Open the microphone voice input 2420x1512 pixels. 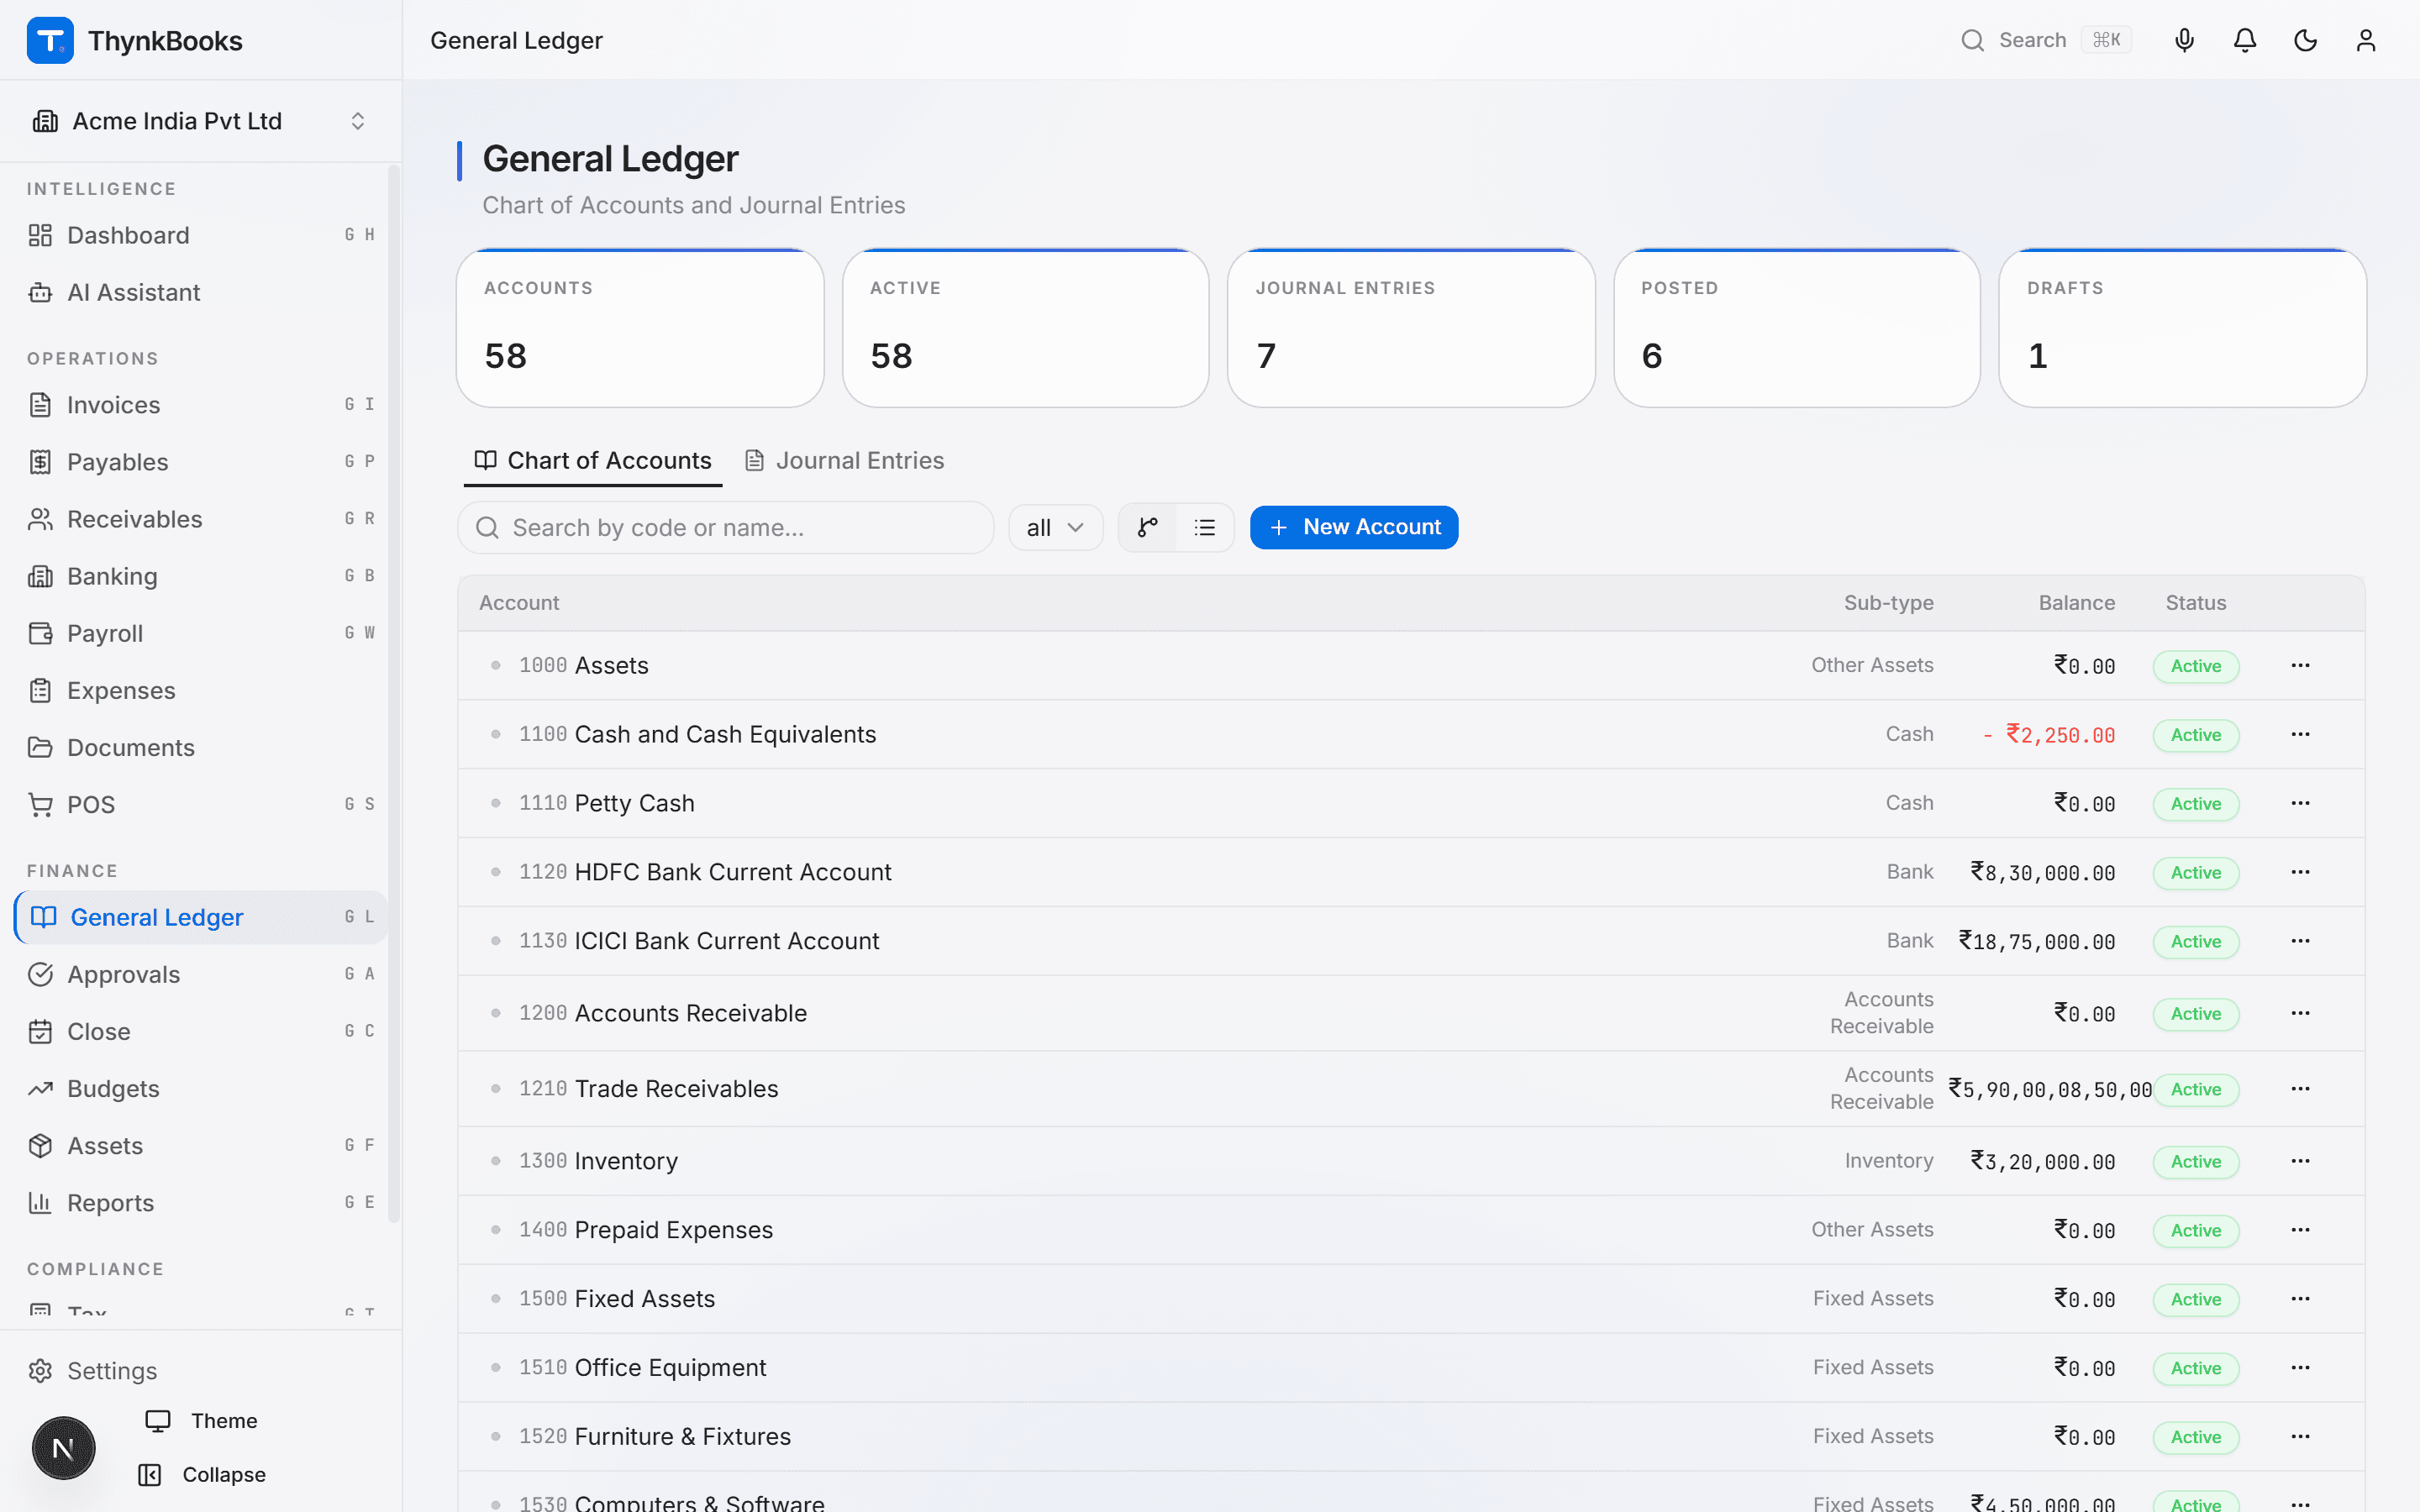(2184, 40)
